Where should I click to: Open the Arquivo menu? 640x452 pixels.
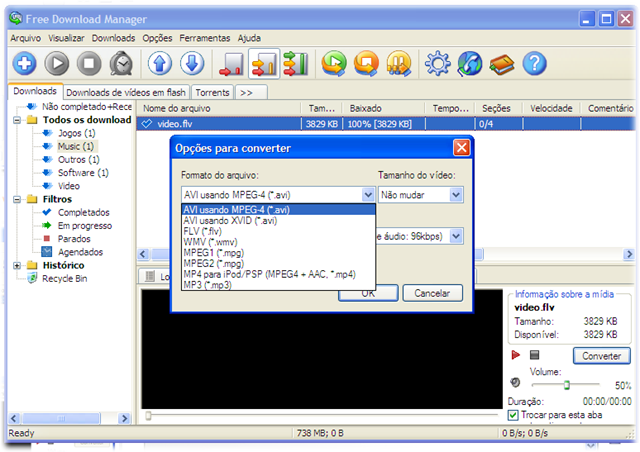25,38
